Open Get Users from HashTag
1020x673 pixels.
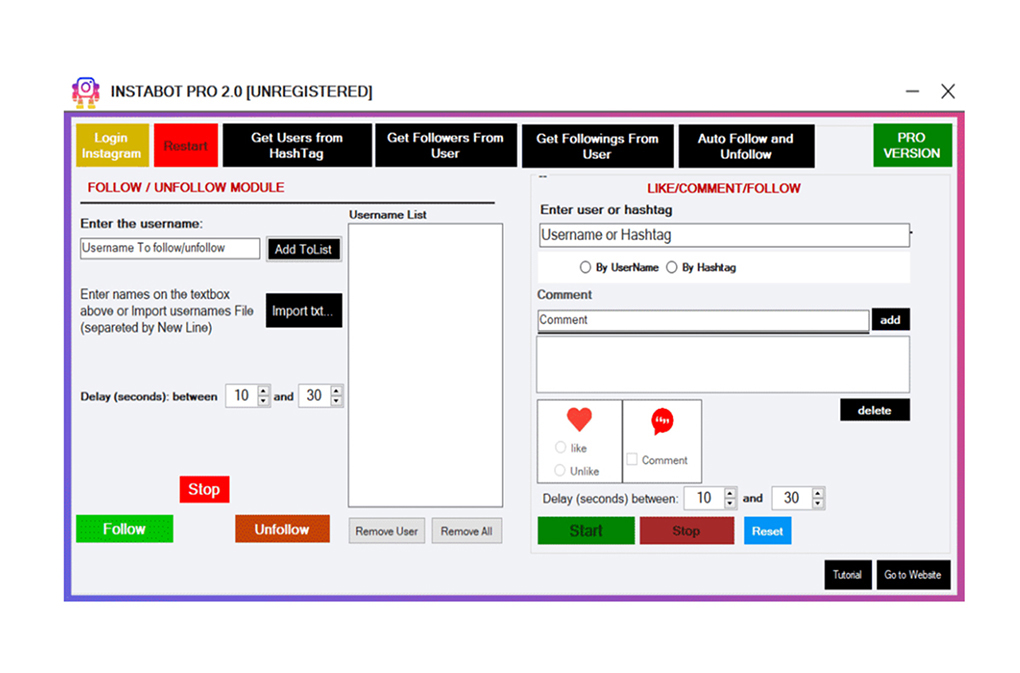coord(297,146)
